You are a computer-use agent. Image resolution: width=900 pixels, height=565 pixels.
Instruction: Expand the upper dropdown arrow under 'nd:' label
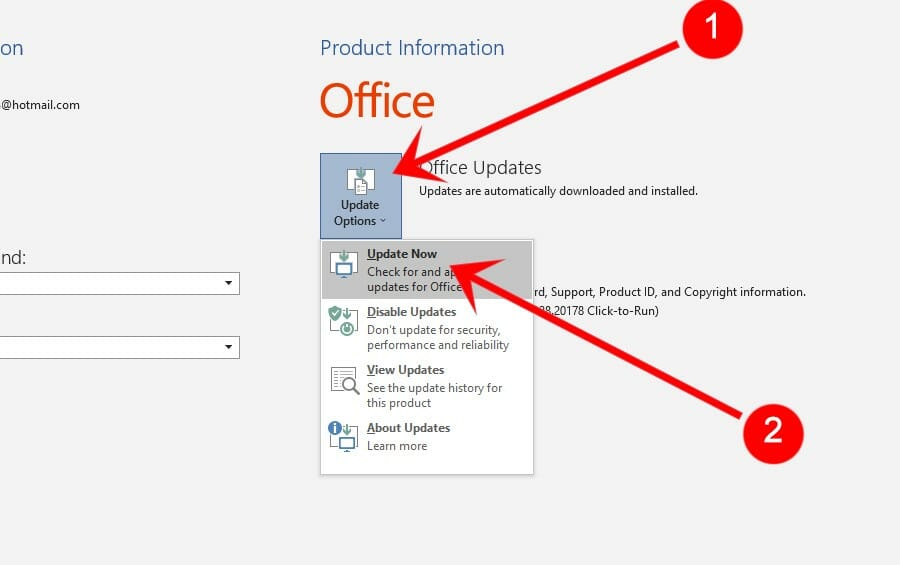pos(228,283)
